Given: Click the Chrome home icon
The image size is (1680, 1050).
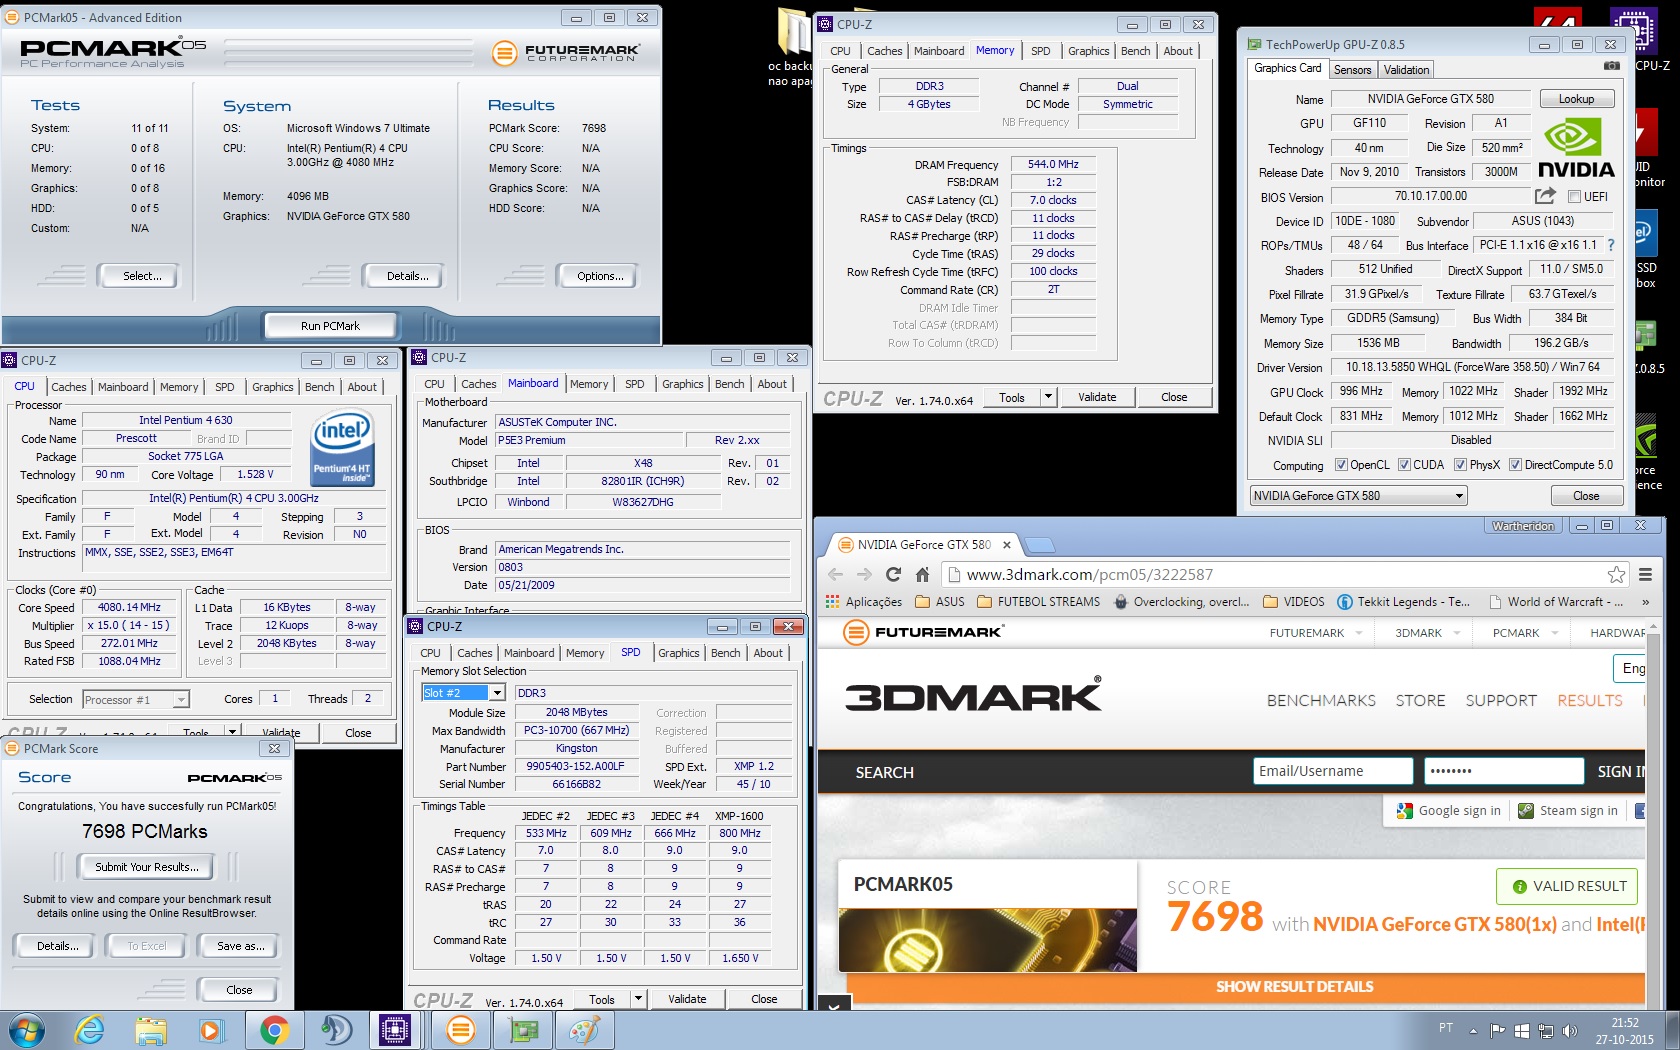Looking at the screenshot, I should point(922,574).
